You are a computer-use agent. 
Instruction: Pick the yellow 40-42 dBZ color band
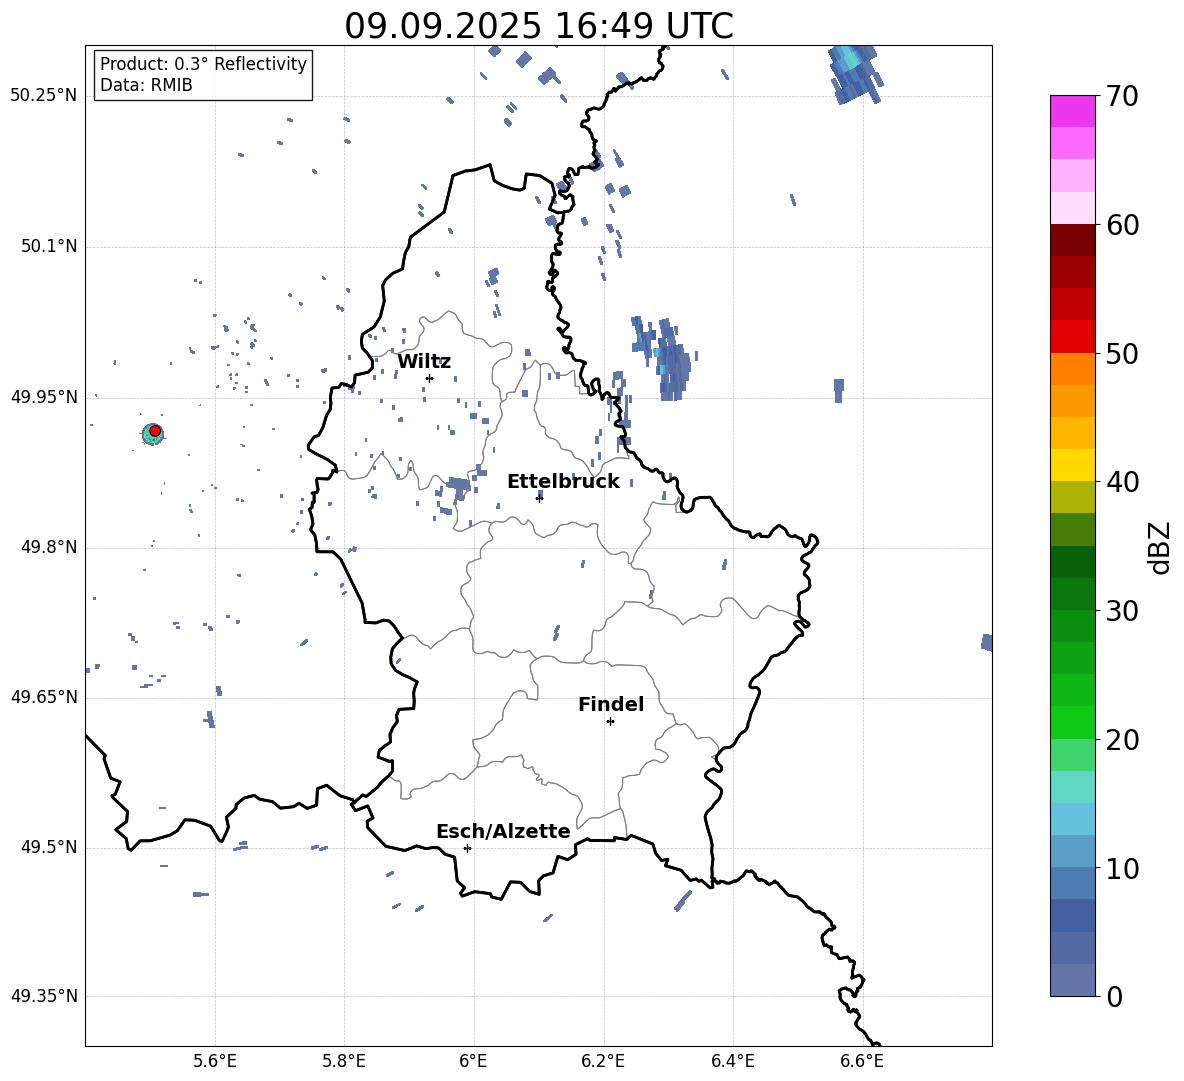[x=1072, y=465]
